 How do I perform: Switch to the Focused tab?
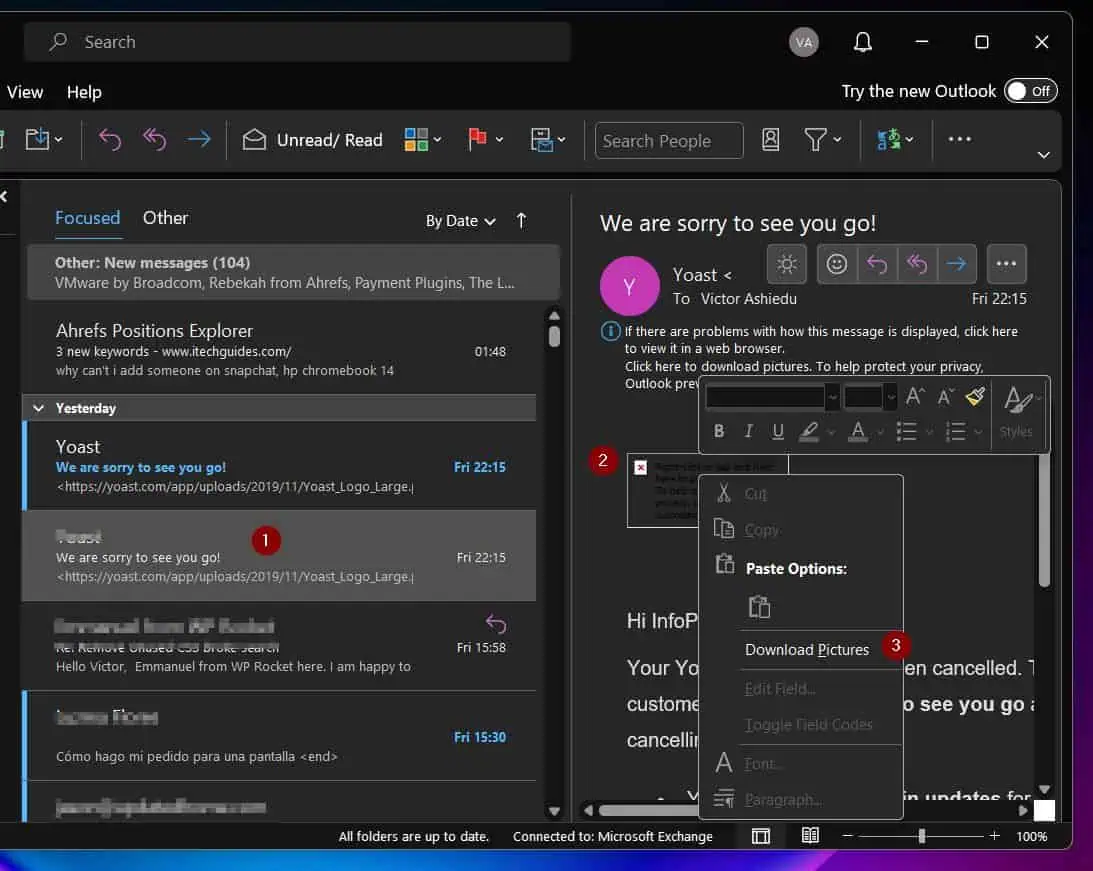pos(88,218)
